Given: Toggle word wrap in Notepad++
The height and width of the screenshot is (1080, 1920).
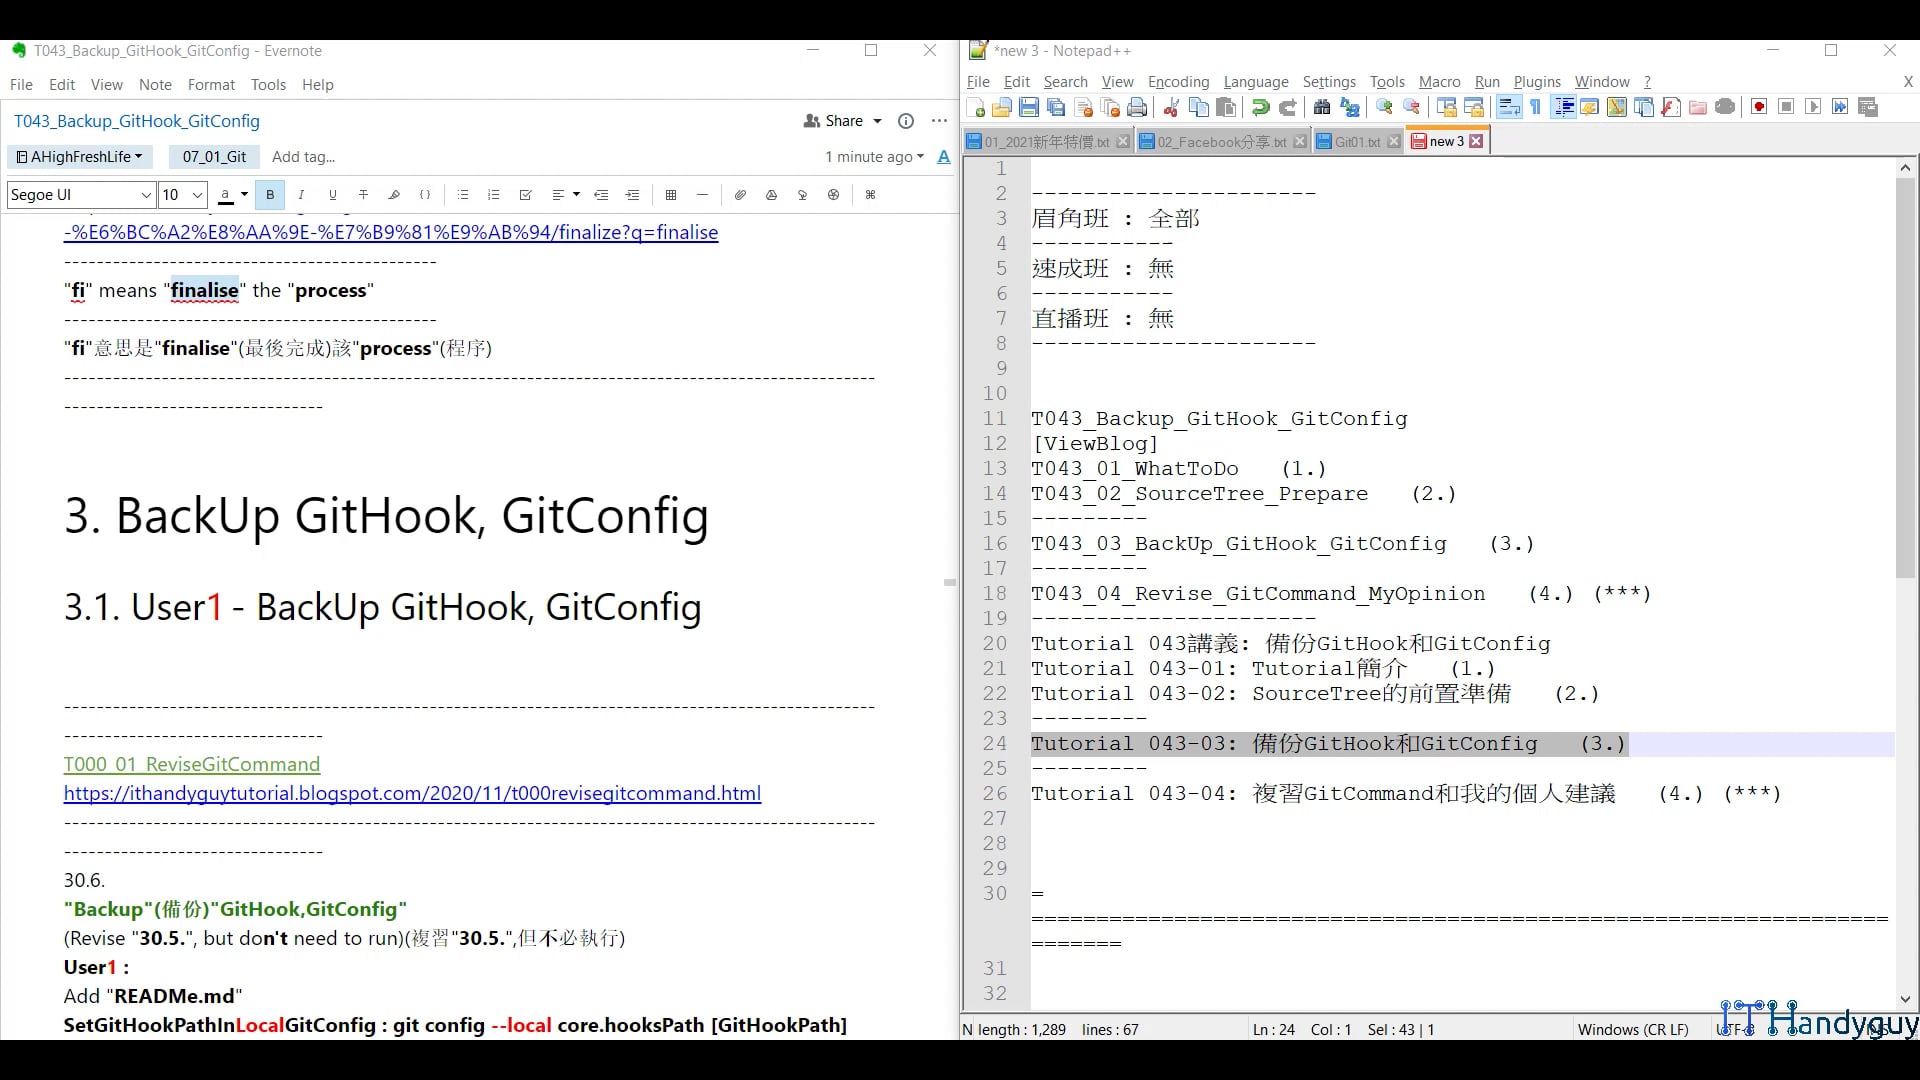Looking at the screenshot, I should 1508,107.
